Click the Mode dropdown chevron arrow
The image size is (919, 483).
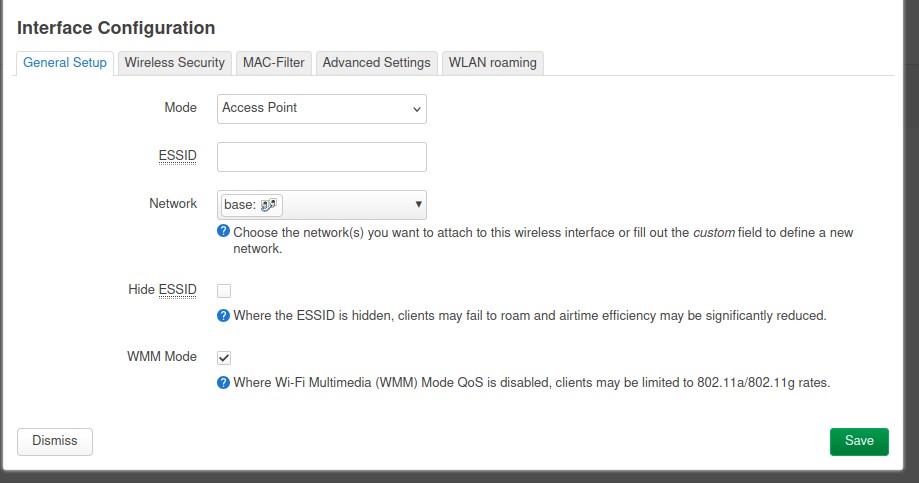tap(417, 109)
